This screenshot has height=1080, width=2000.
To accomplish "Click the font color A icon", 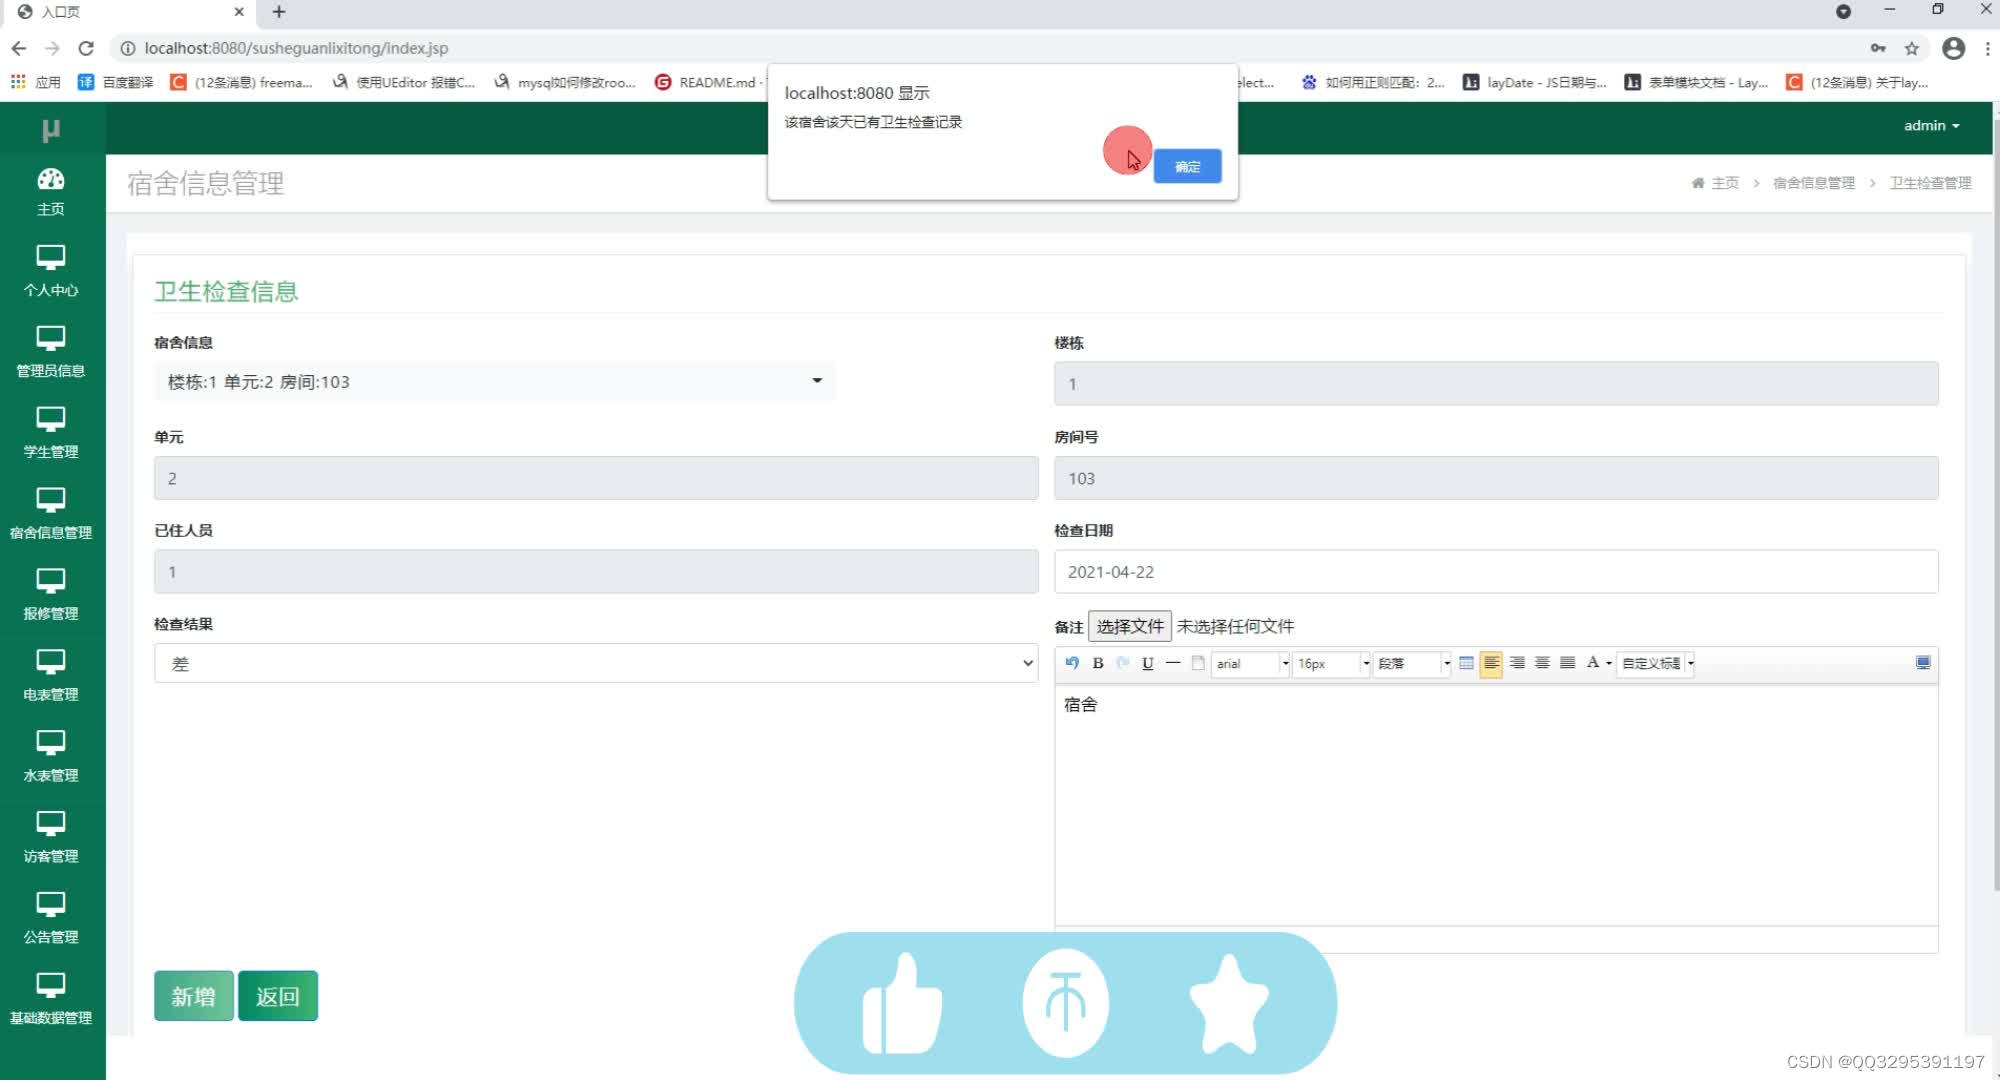I will (x=1593, y=663).
